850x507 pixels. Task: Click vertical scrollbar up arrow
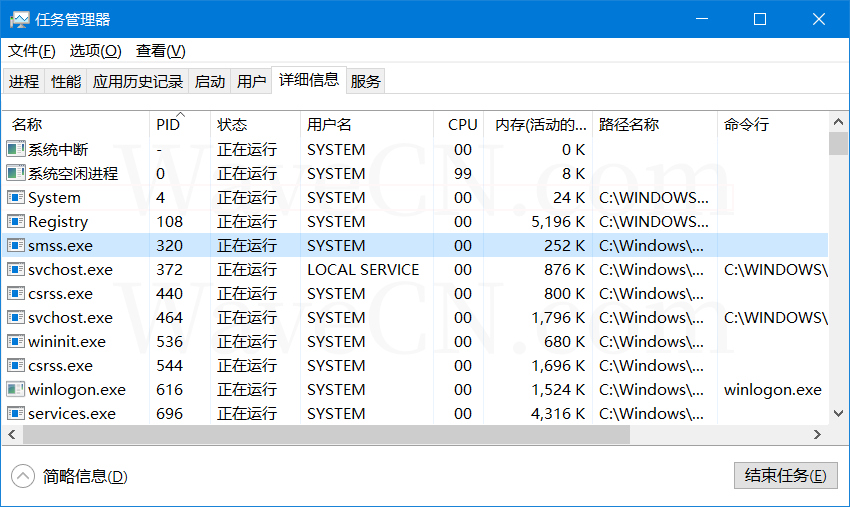tap(838, 122)
